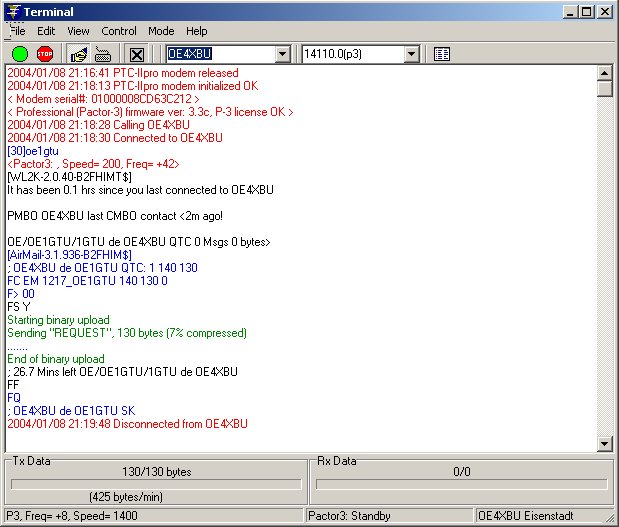Open the Mode menu
The image size is (619, 527).
161,31
